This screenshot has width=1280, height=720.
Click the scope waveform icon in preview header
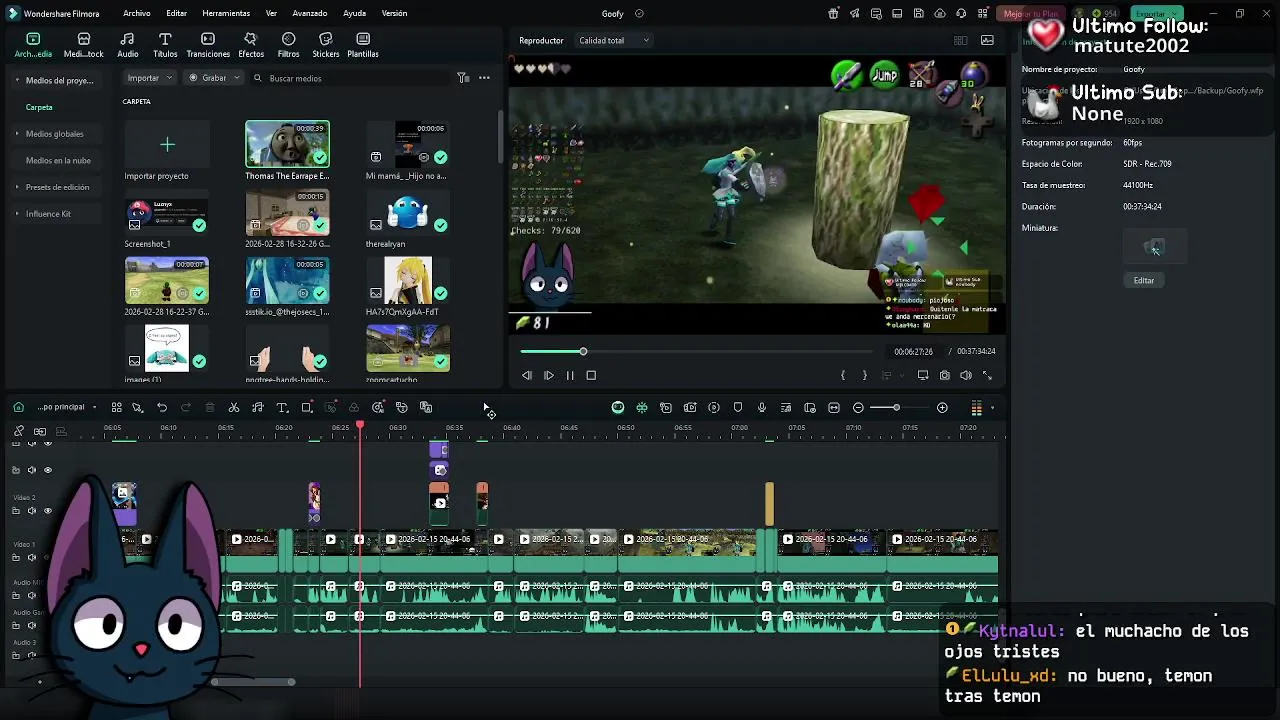(x=987, y=41)
